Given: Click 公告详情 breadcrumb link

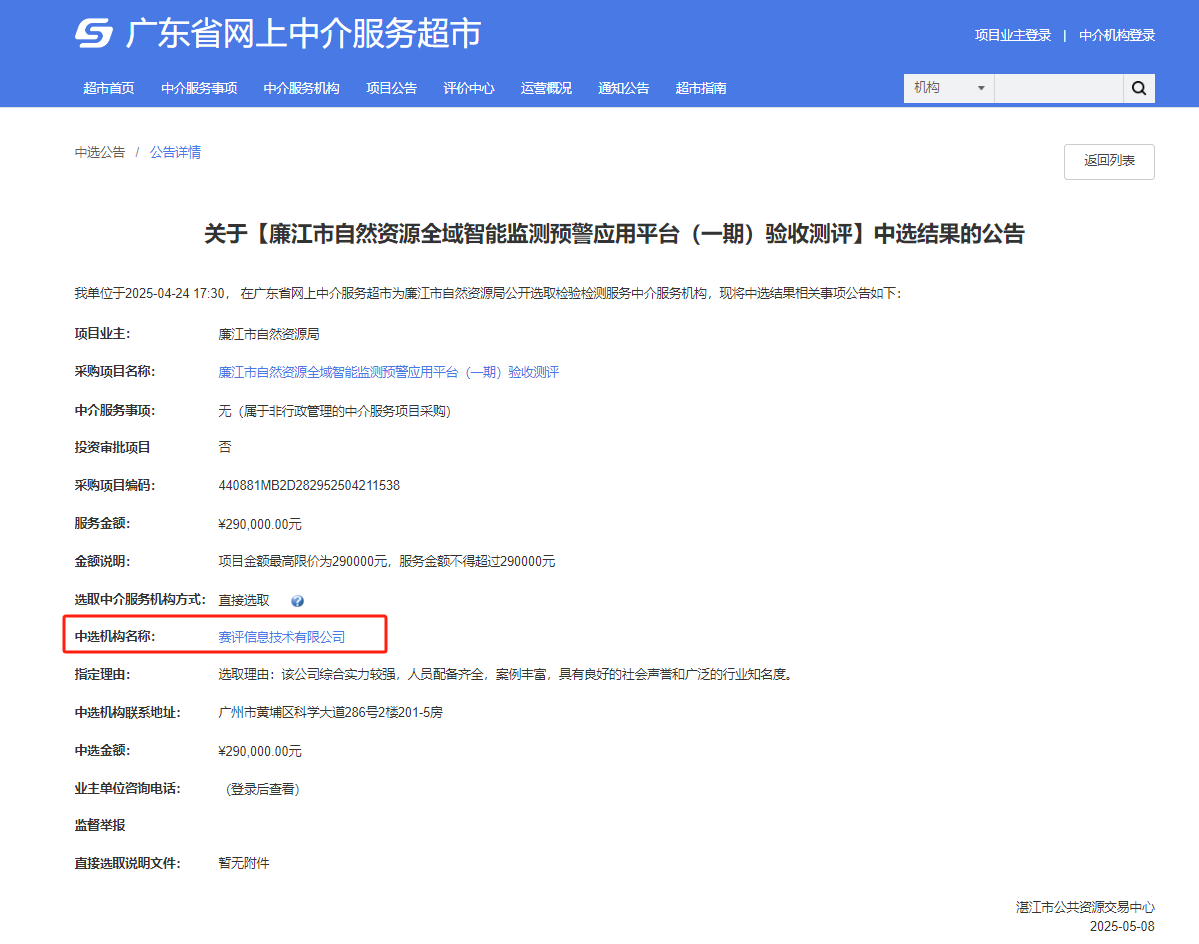Looking at the screenshot, I should click(175, 152).
